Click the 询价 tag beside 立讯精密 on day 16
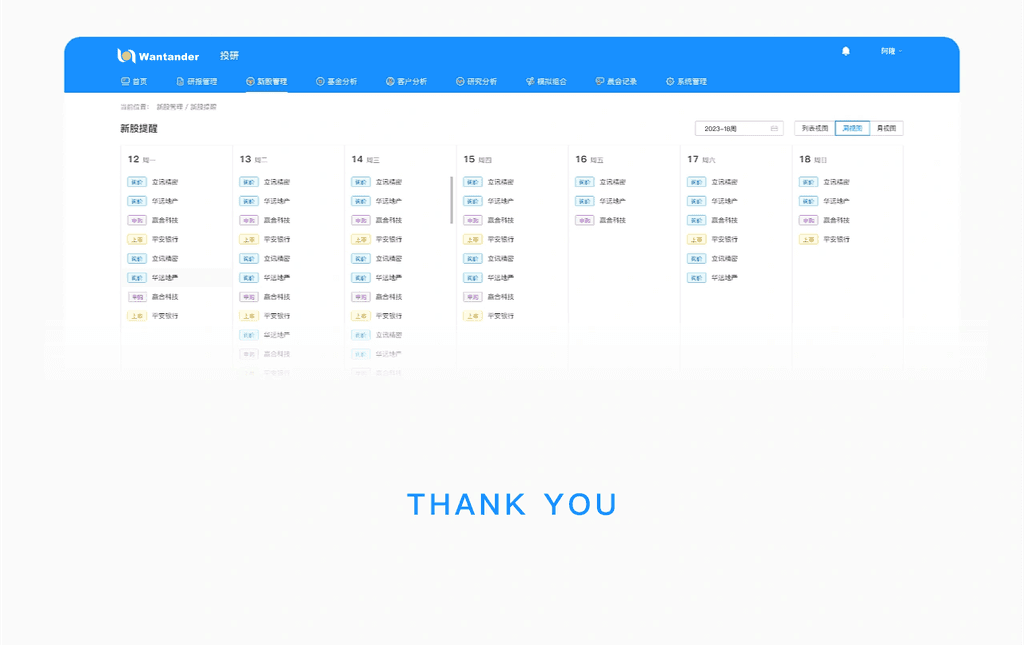Image resolution: width=1024 pixels, height=645 pixels. coord(584,182)
